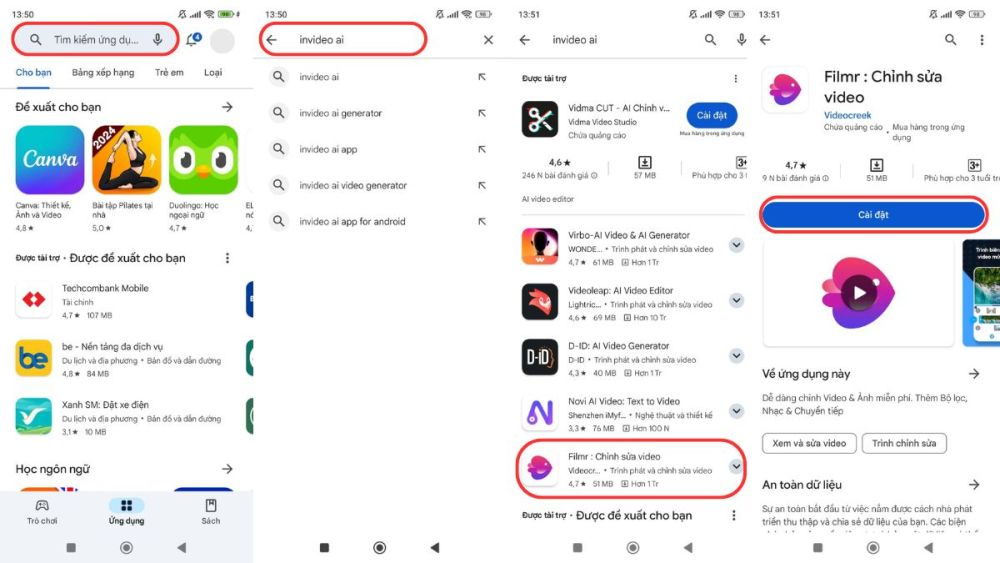Select the Trò chơi bottom tab
This screenshot has height=563, width=1000.
(42, 512)
